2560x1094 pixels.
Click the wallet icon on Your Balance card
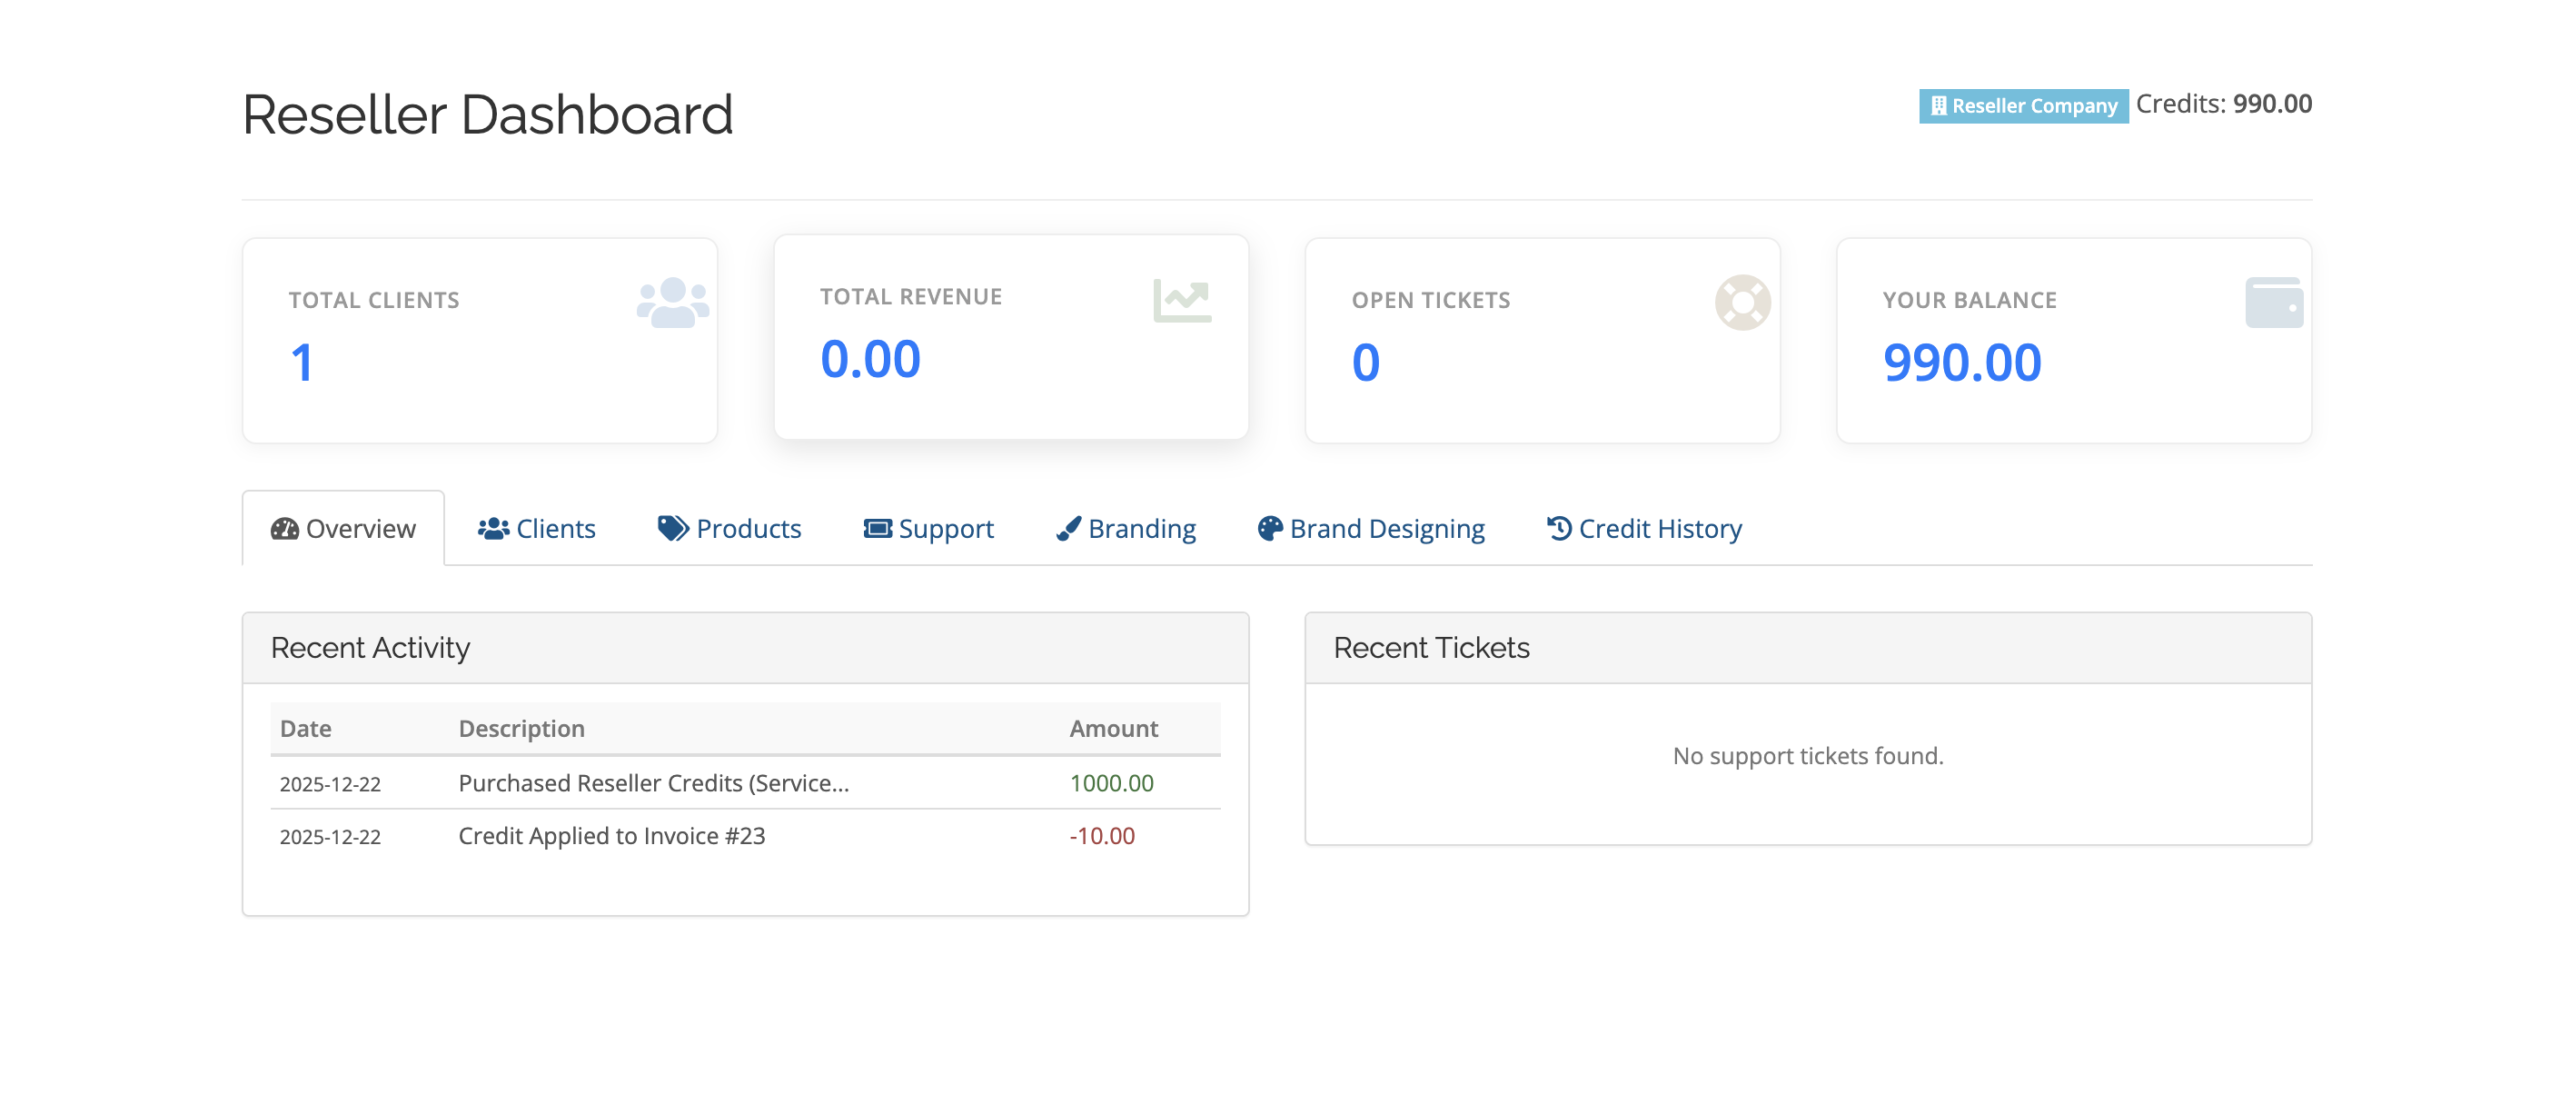coord(2273,302)
